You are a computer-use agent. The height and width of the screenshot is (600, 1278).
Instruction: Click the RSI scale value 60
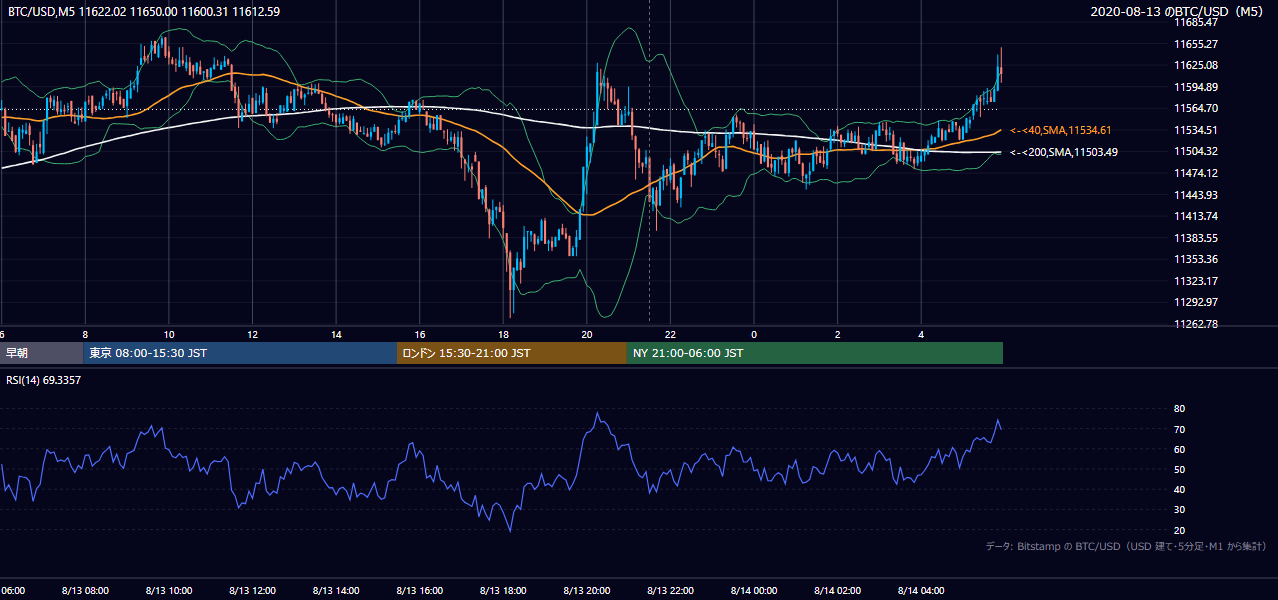1179,449
